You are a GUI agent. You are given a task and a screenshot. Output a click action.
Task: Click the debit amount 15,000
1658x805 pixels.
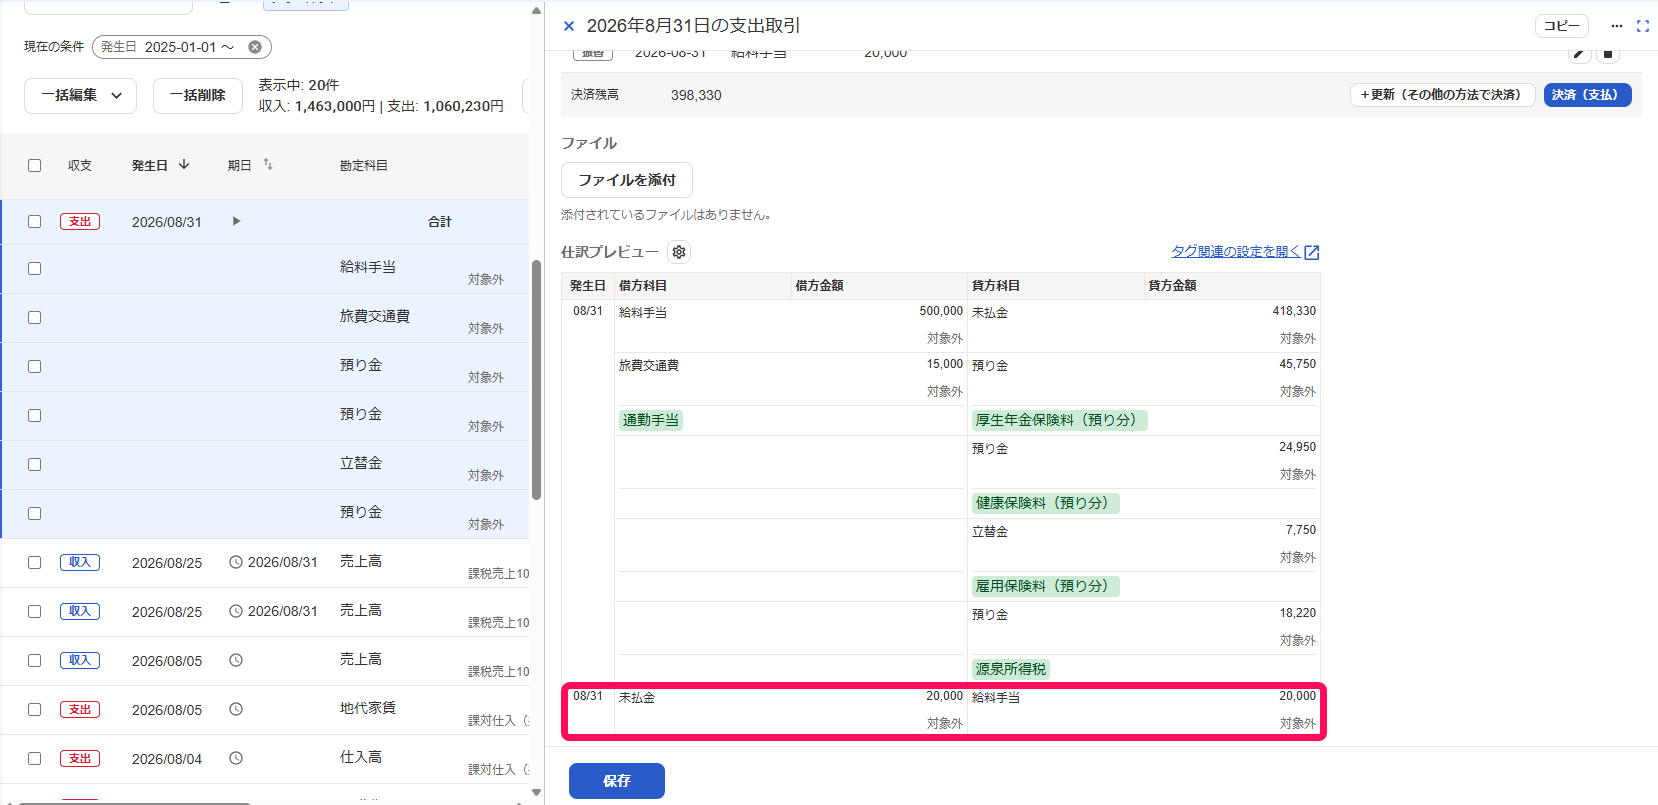tap(945, 364)
